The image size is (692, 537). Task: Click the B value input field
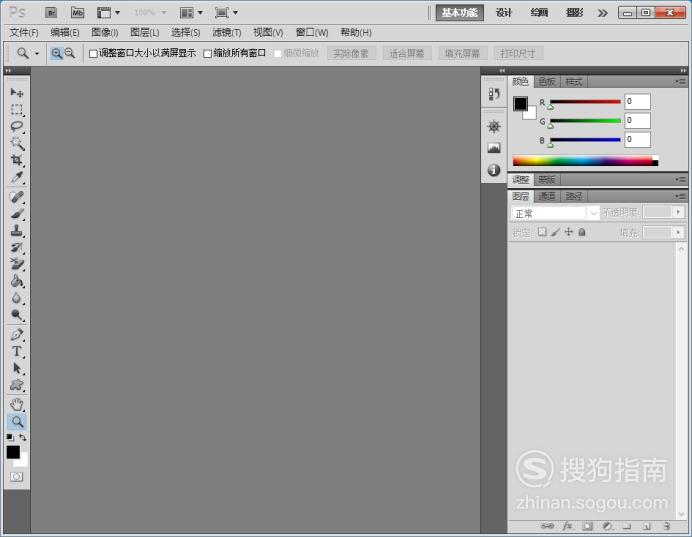coord(637,139)
